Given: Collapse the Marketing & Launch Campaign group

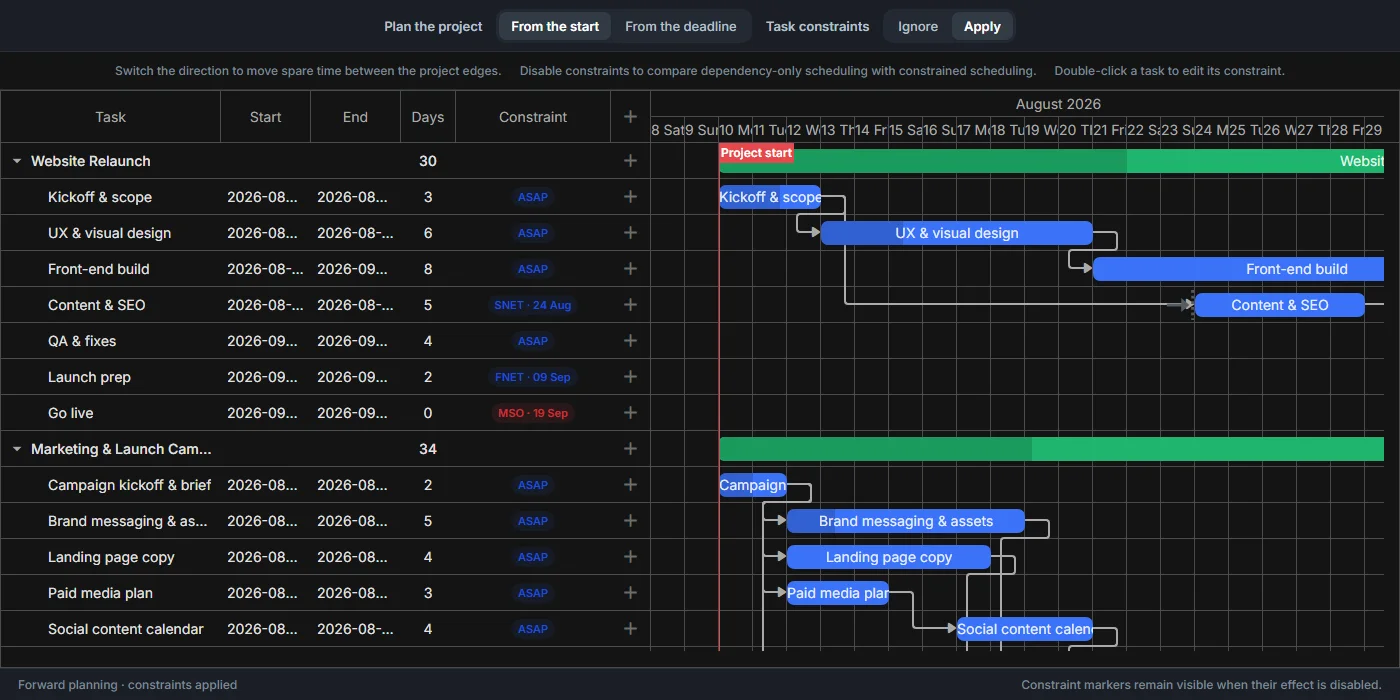Looking at the screenshot, I should coord(17,449).
